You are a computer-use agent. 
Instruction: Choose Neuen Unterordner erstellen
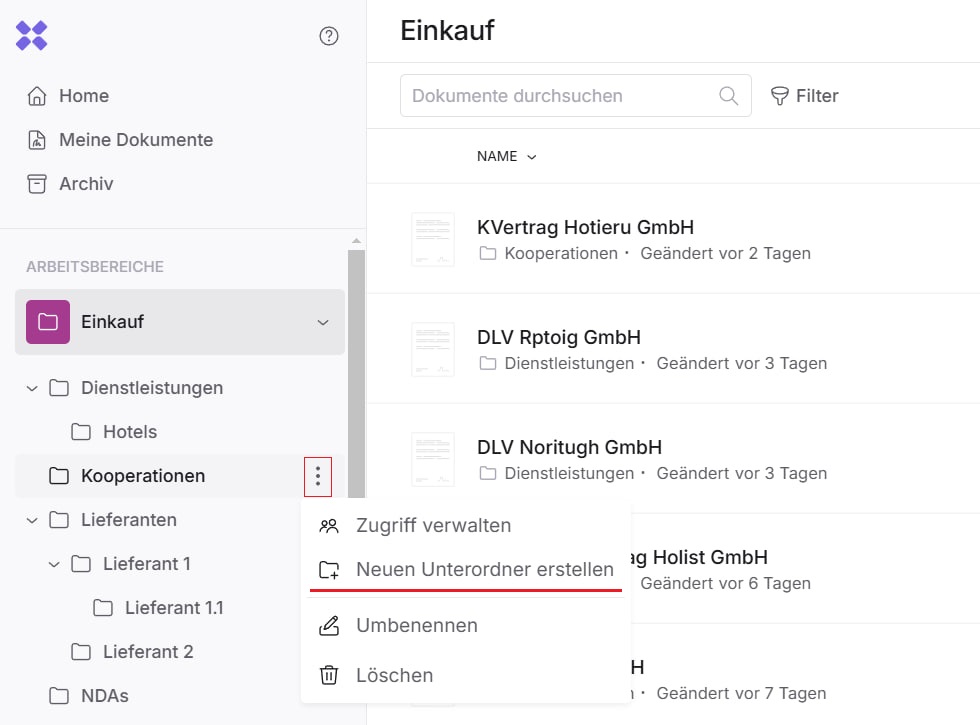[484, 570]
